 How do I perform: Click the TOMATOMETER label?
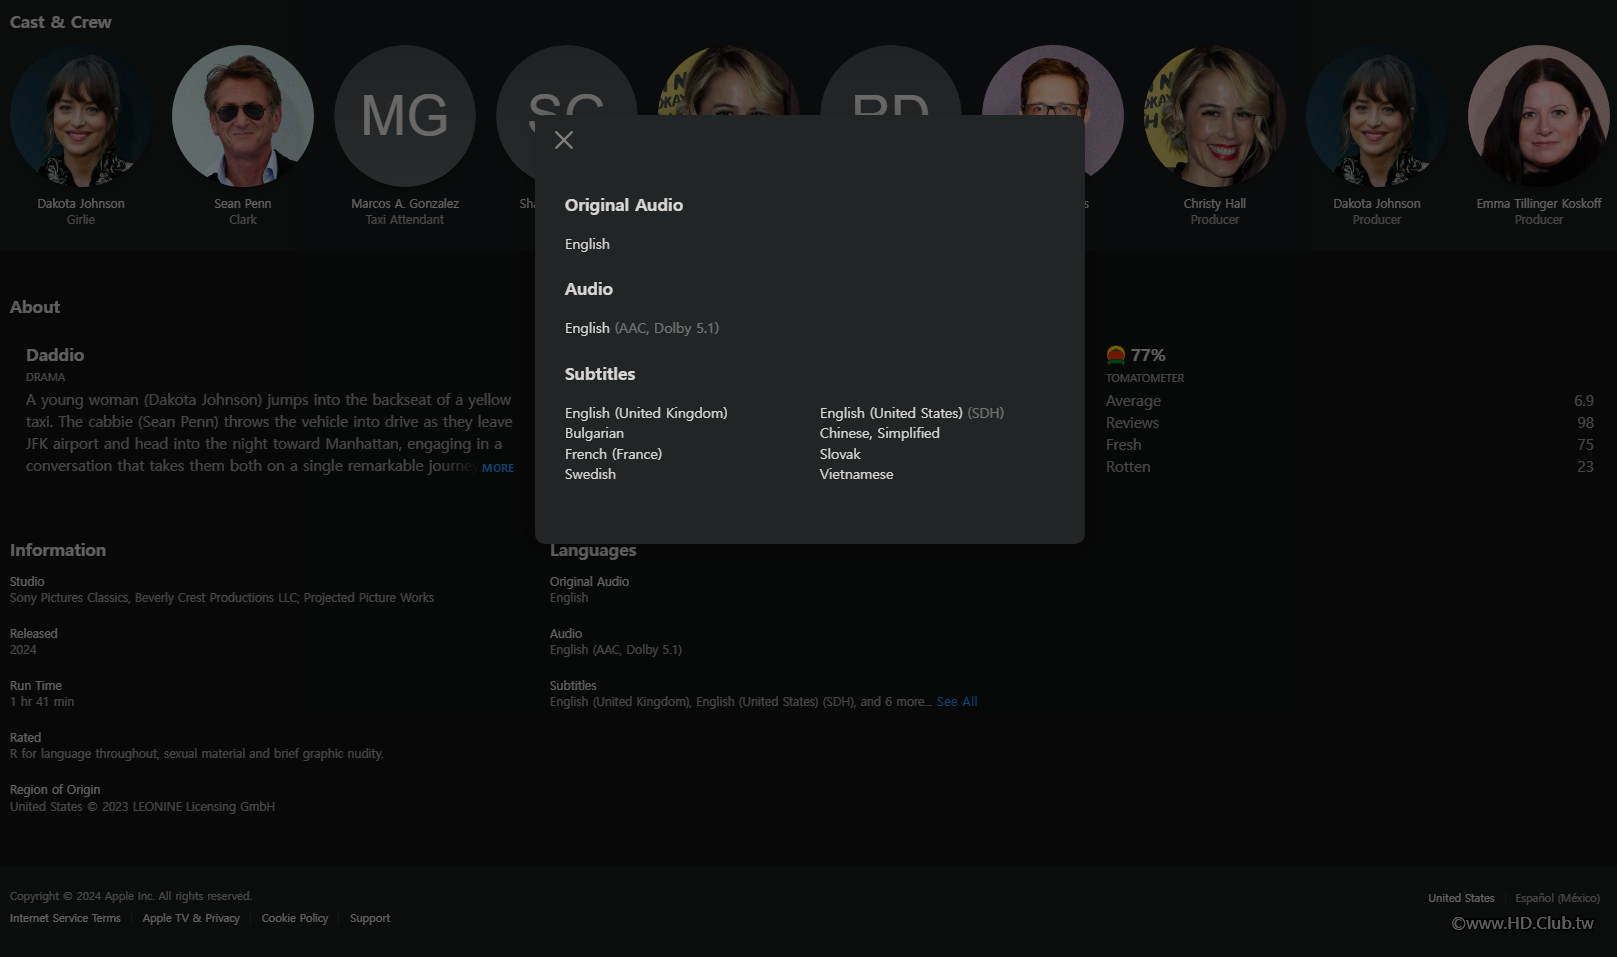pos(1145,378)
